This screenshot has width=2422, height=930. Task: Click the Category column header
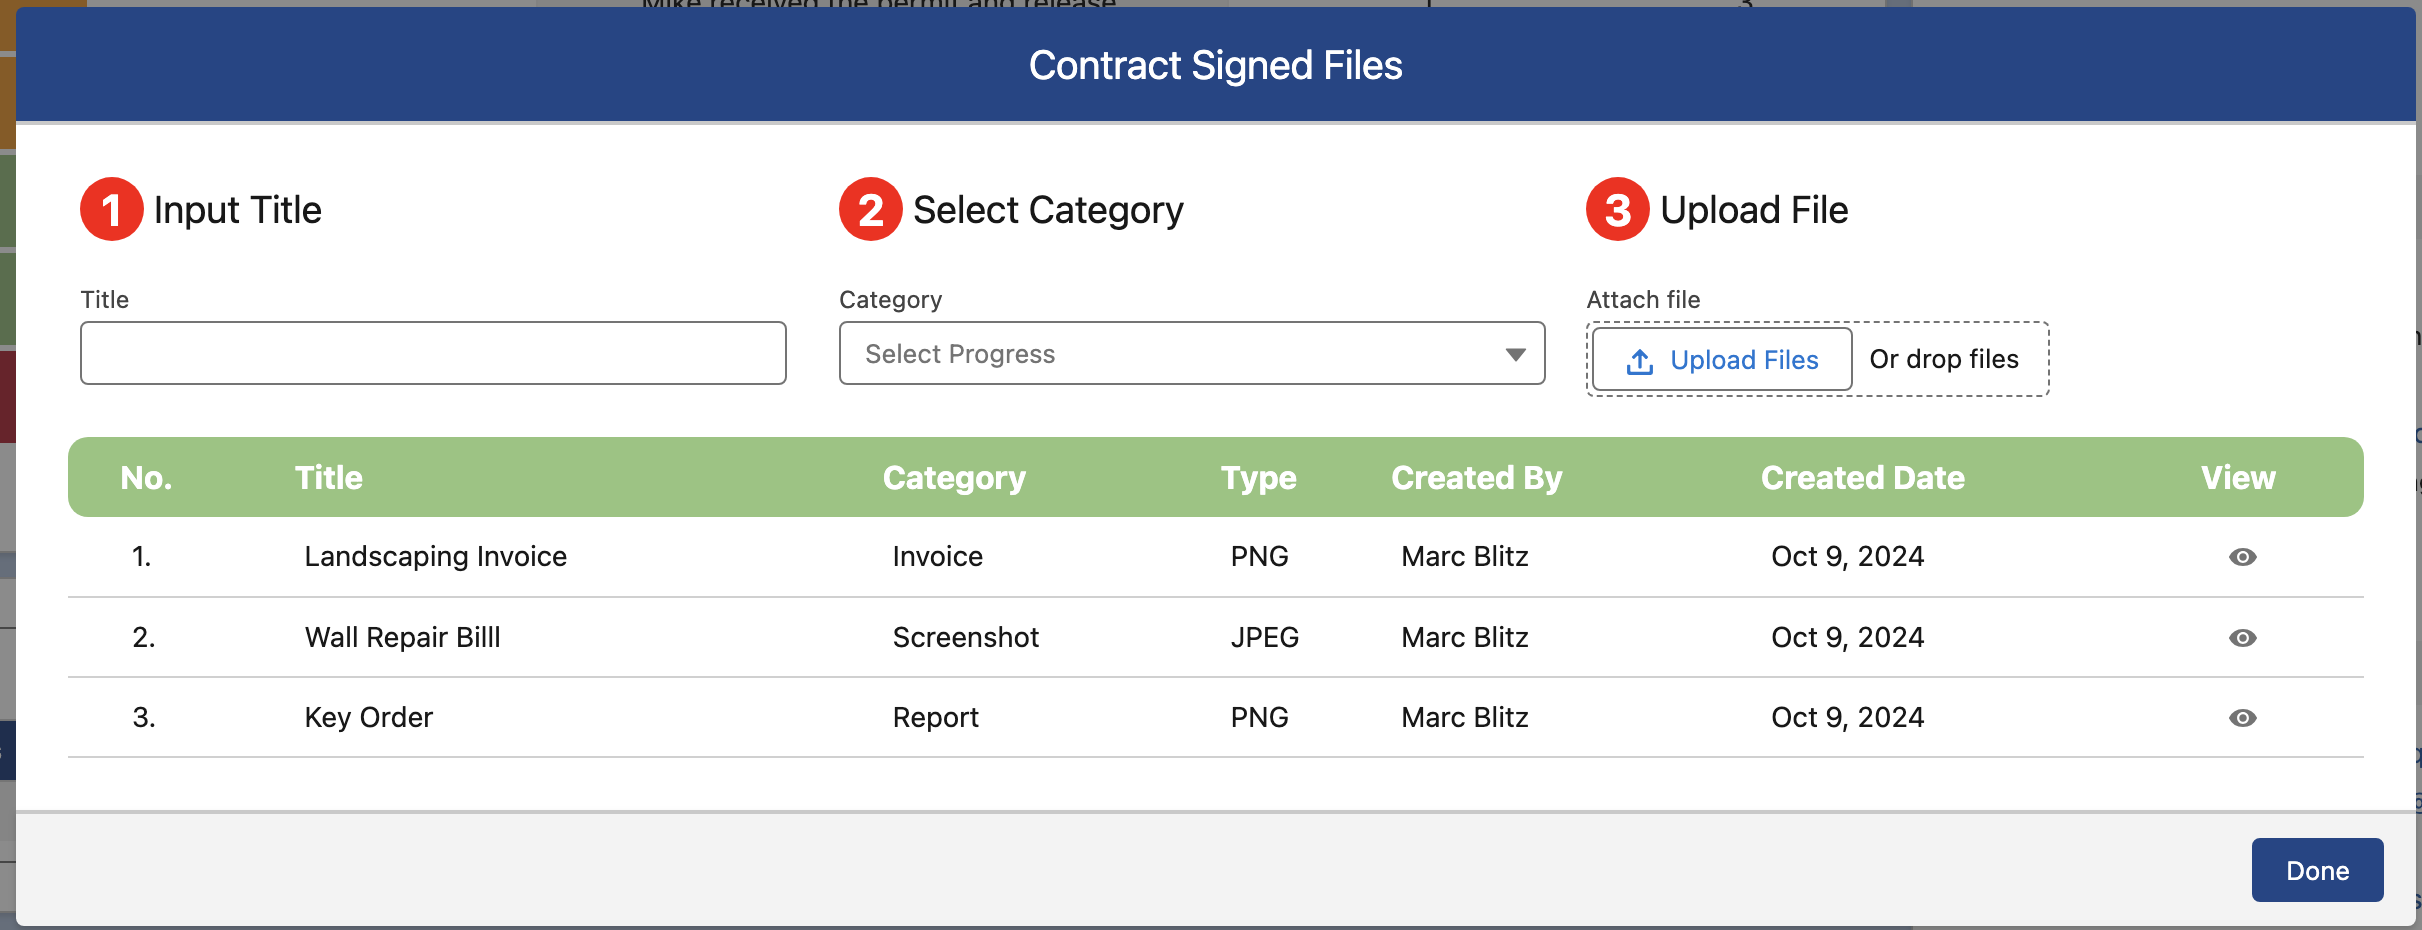click(x=954, y=478)
